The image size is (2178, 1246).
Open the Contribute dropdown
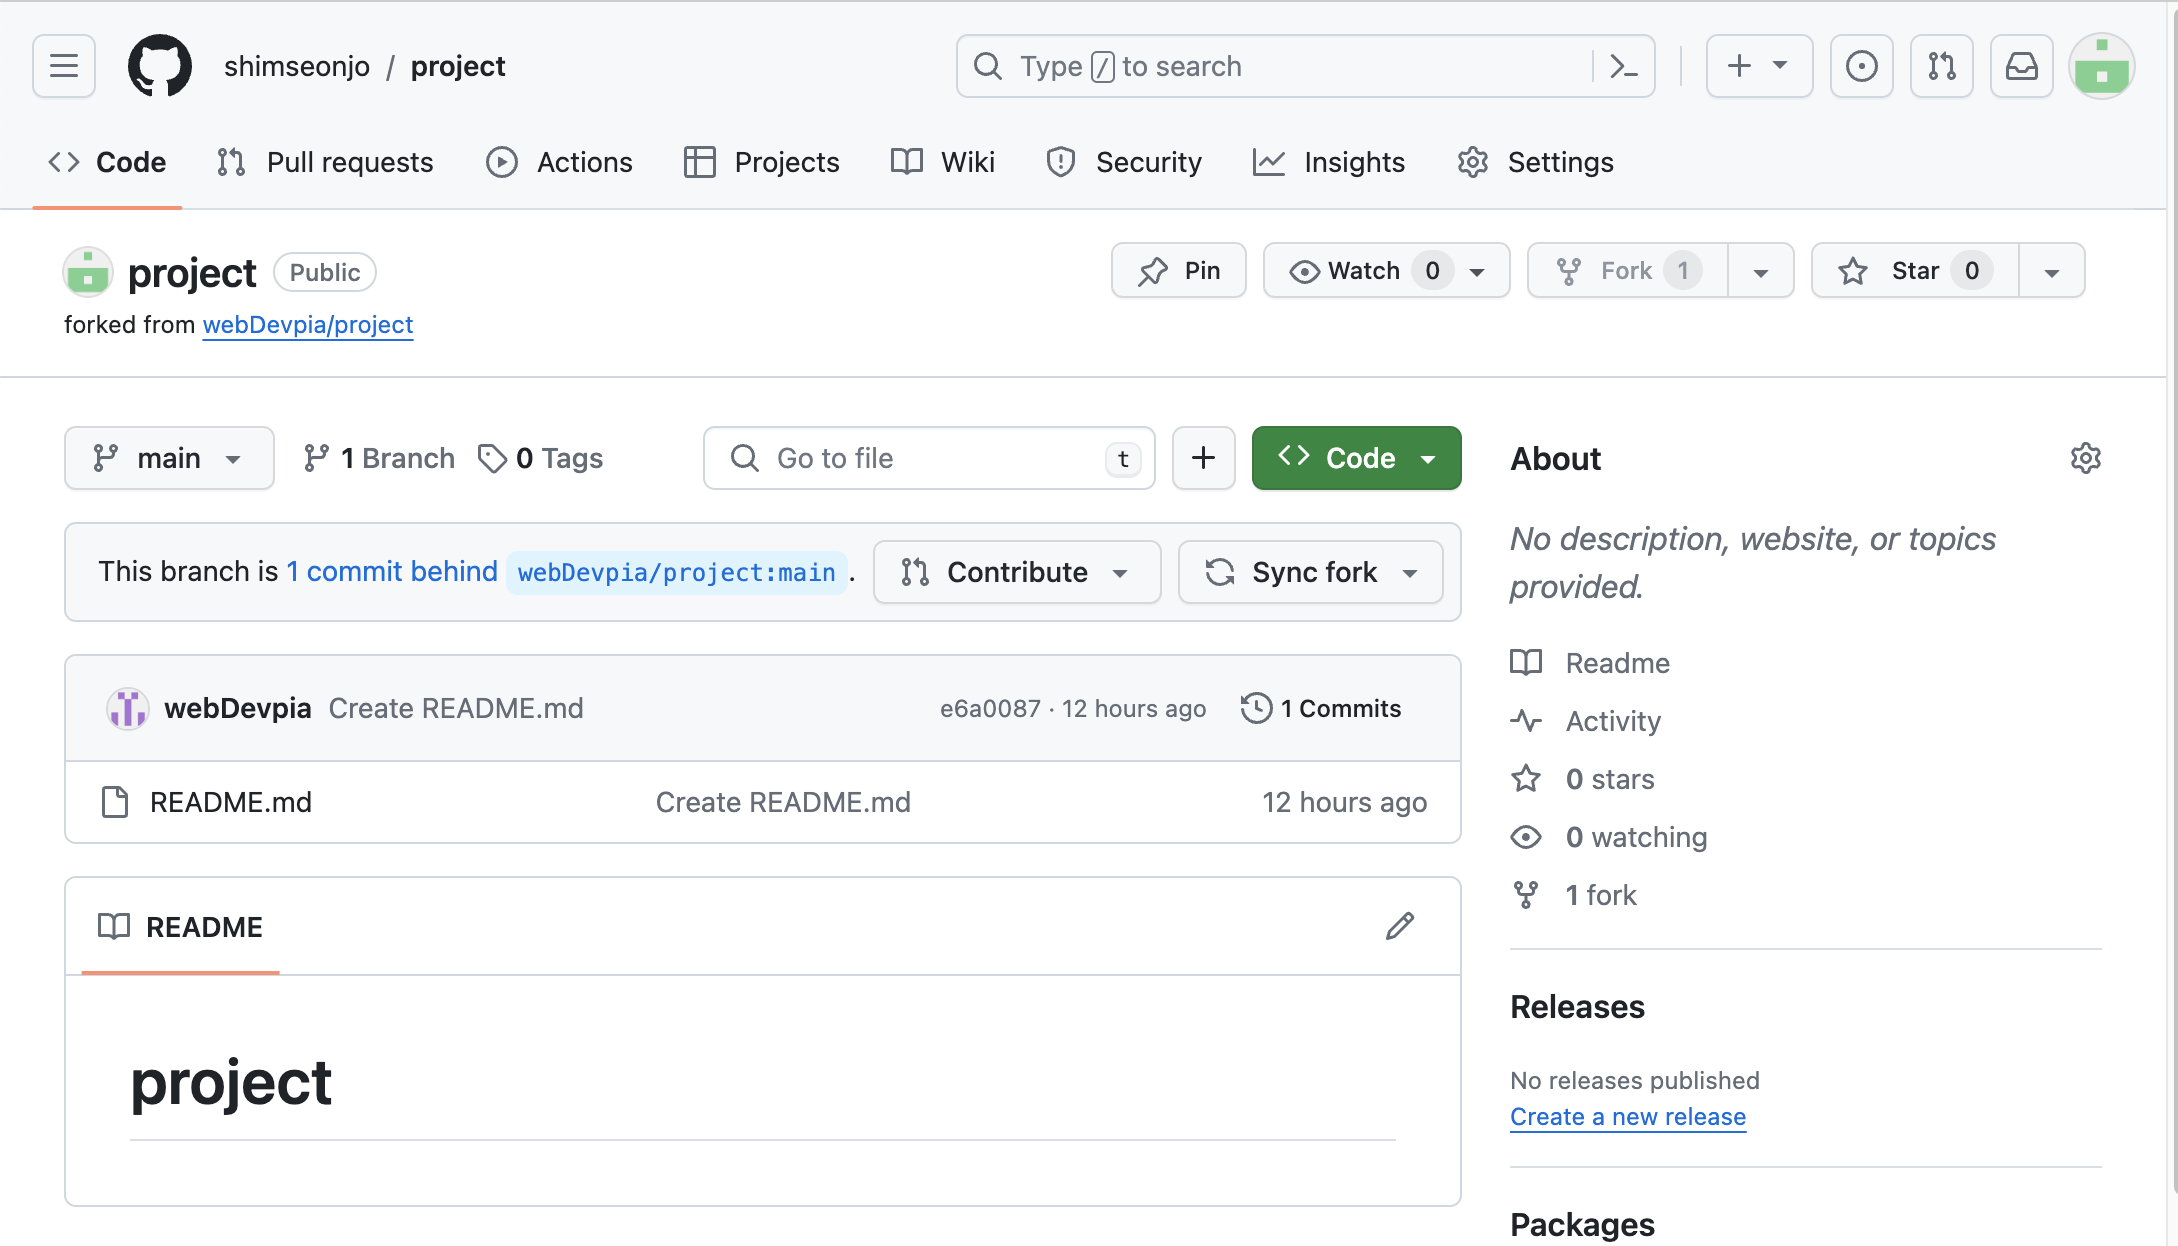[x=1016, y=572]
